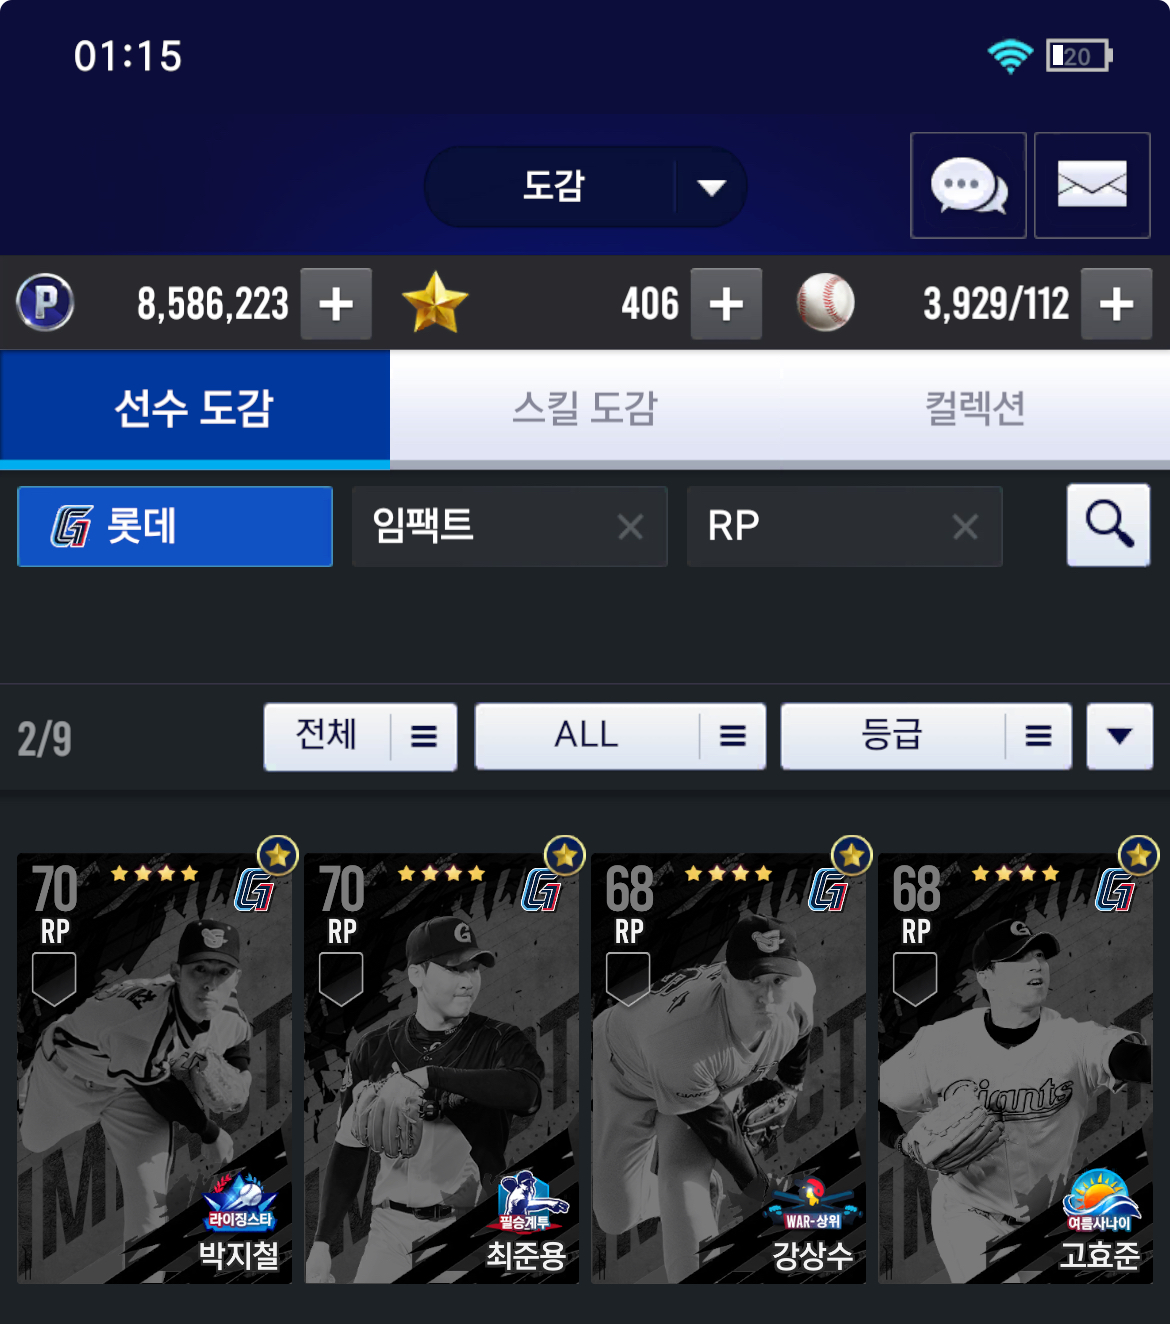
Task: Remove the 임팩트 filter with X
Action: [630, 527]
